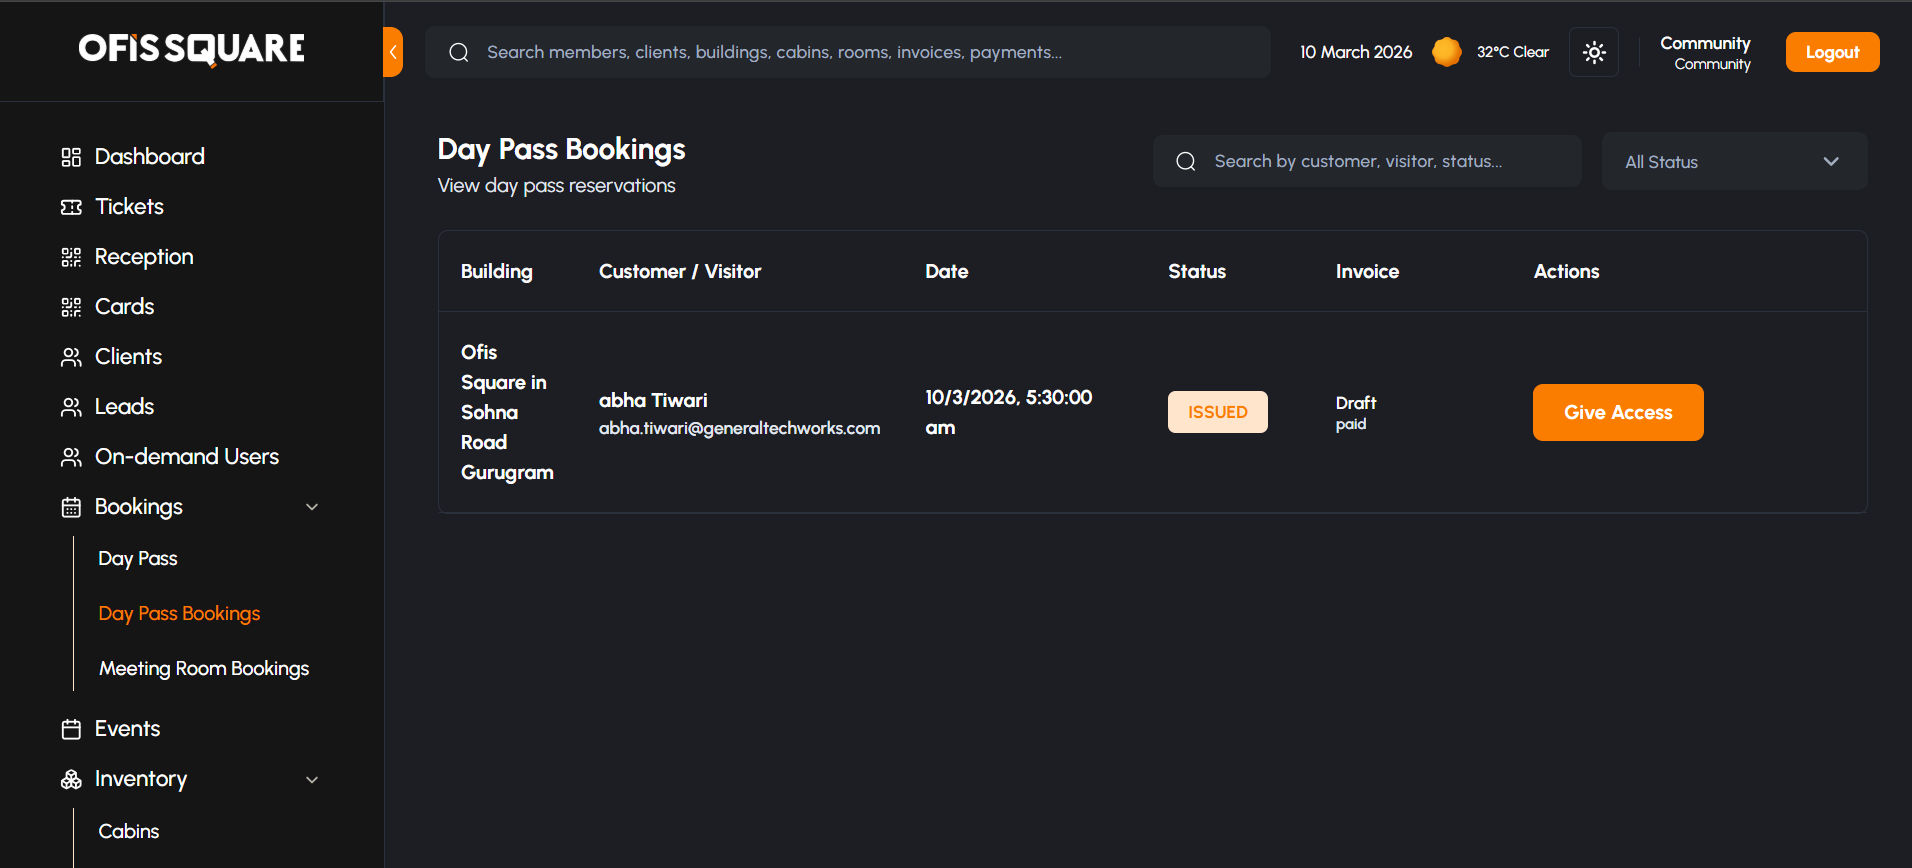Click the sun weather icon
1912x868 pixels.
coord(1446,52)
